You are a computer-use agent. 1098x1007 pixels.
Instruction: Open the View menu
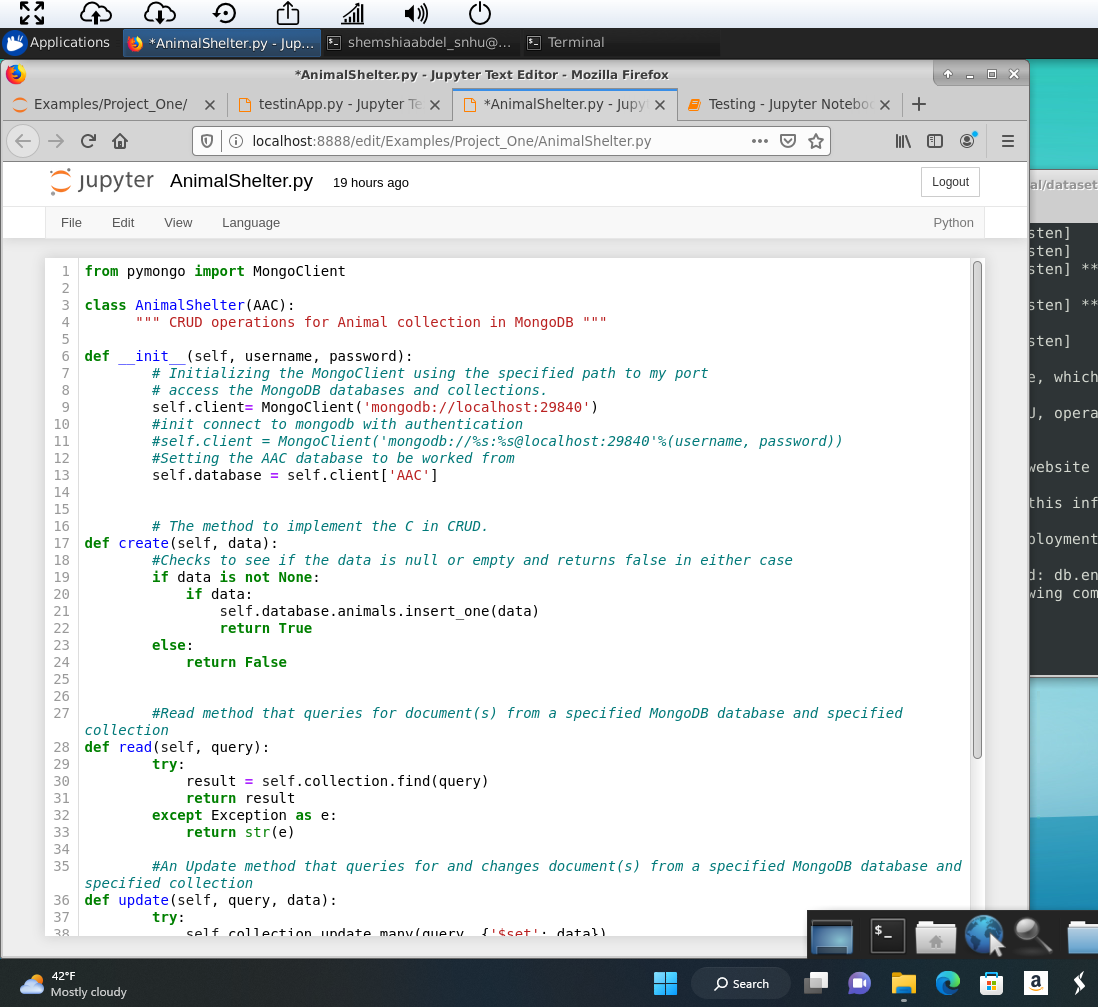(178, 223)
